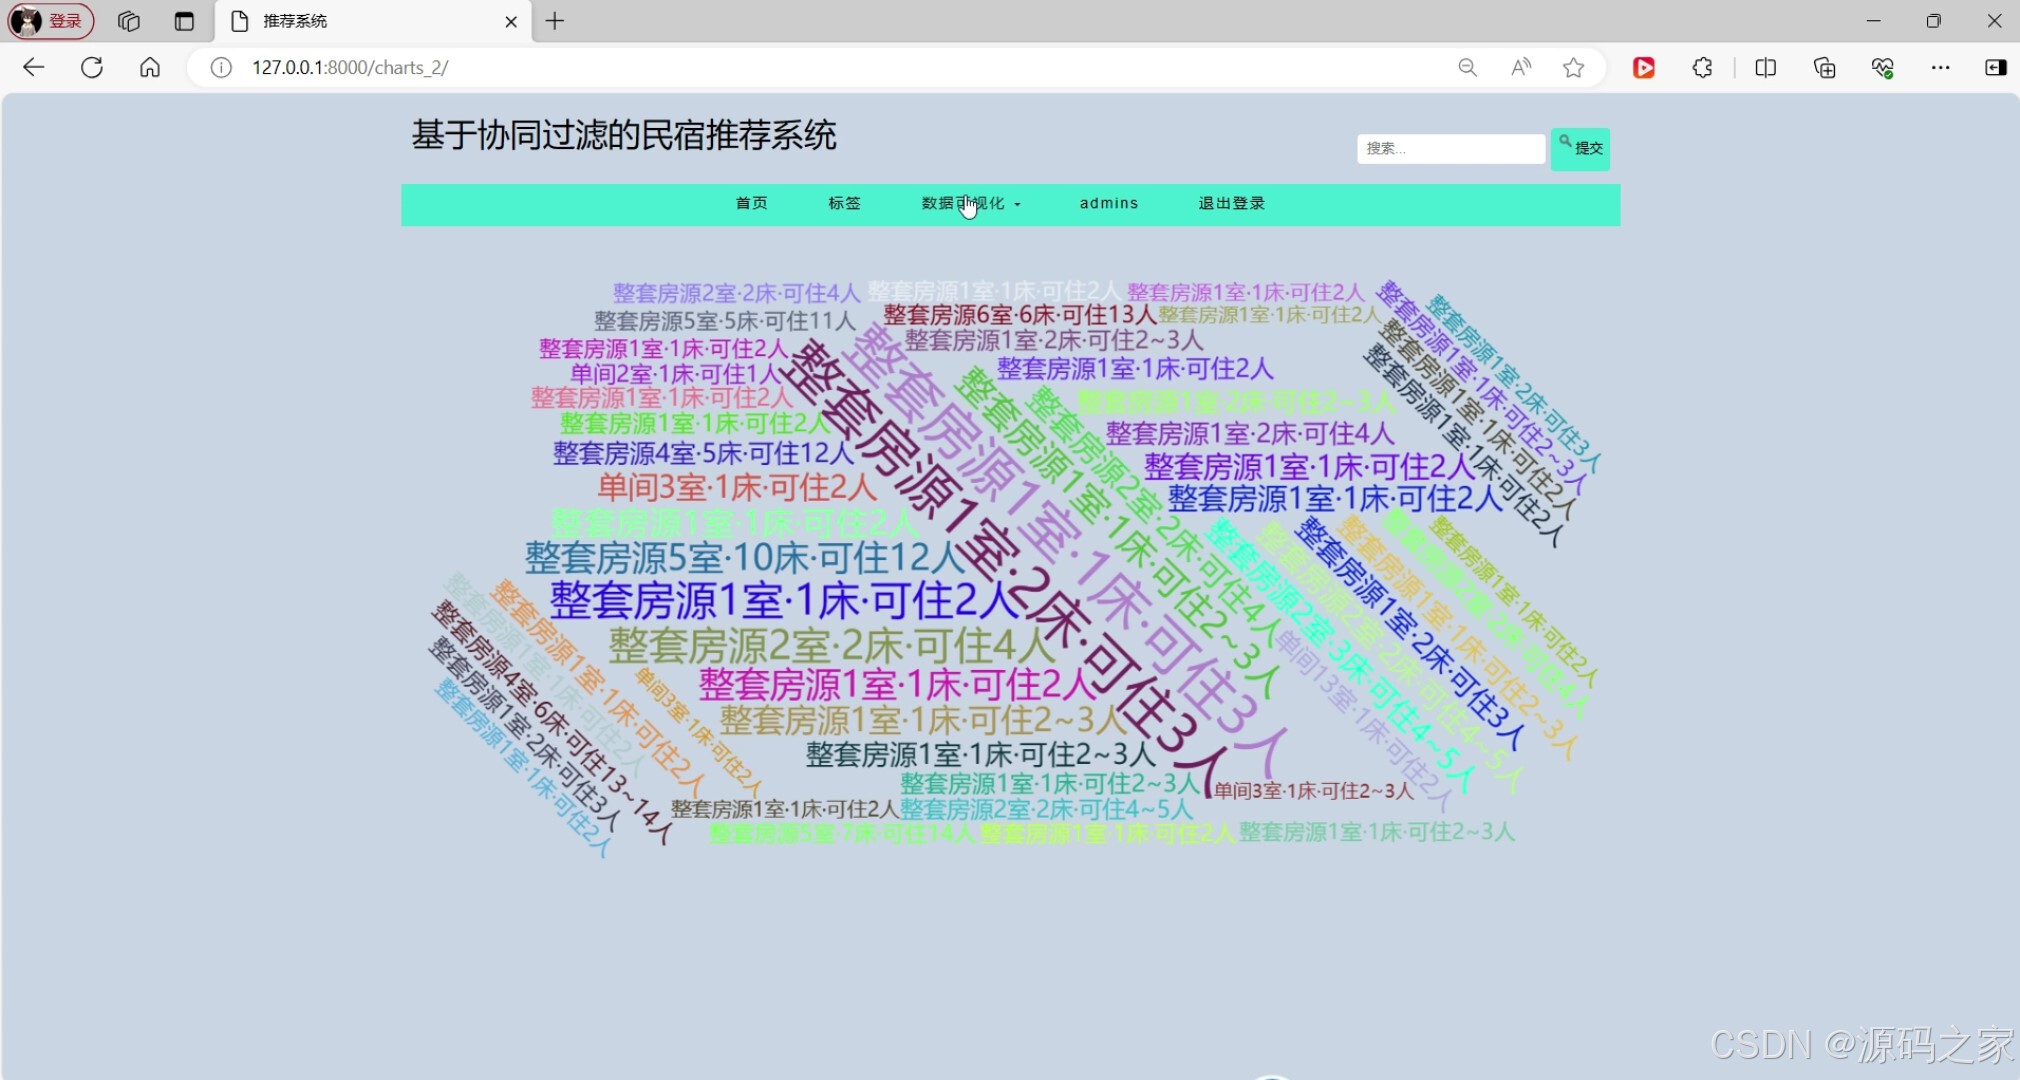
Task: Select 首页 in the navigation bar
Action: tap(751, 203)
